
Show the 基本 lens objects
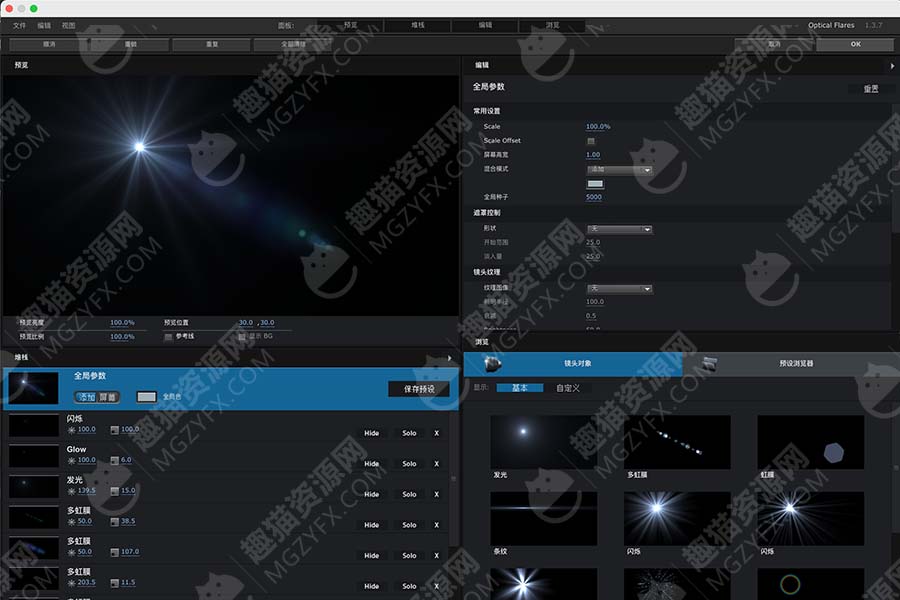point(519,388)
